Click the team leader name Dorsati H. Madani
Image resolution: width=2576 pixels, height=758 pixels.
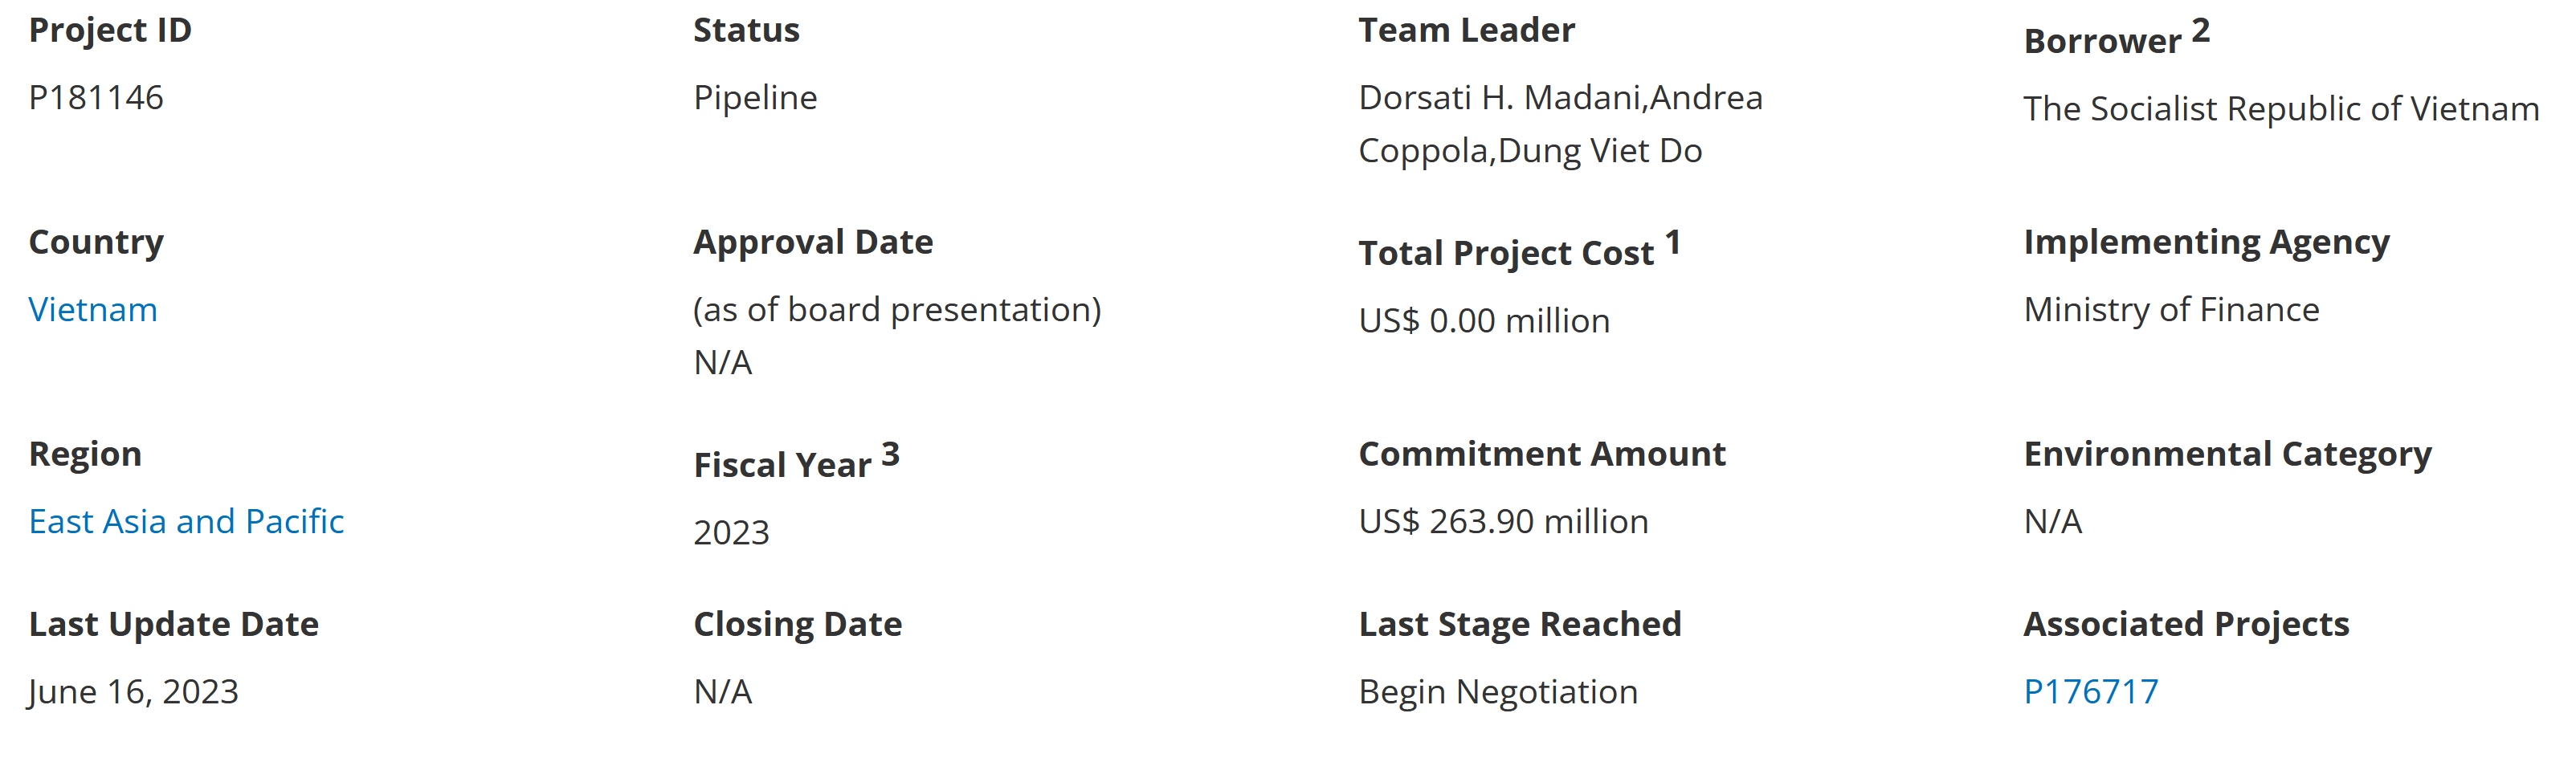coord(1499,98)
